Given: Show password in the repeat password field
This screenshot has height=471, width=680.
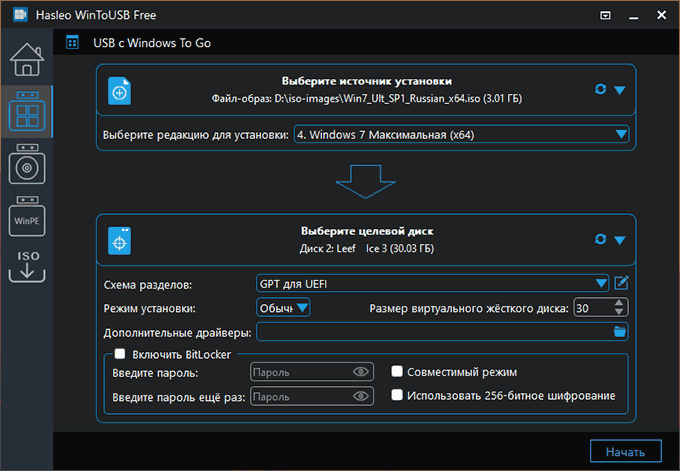Looking at the screenshot, I should (360, 396).
